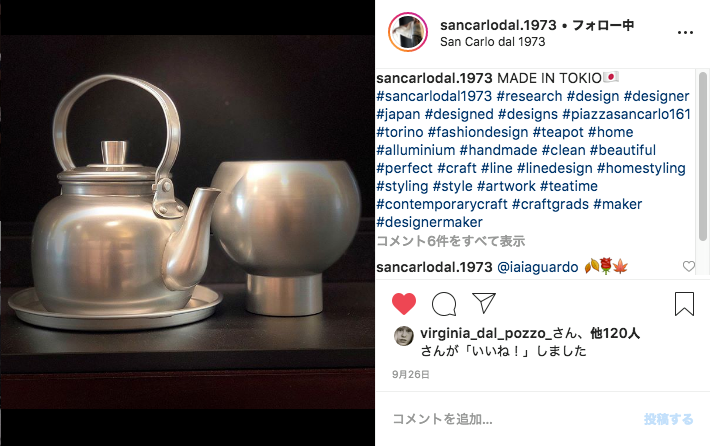This screenshot has height=446, width=710.
Task: Open the 他120人 likes list
Action: coord(614,334)
